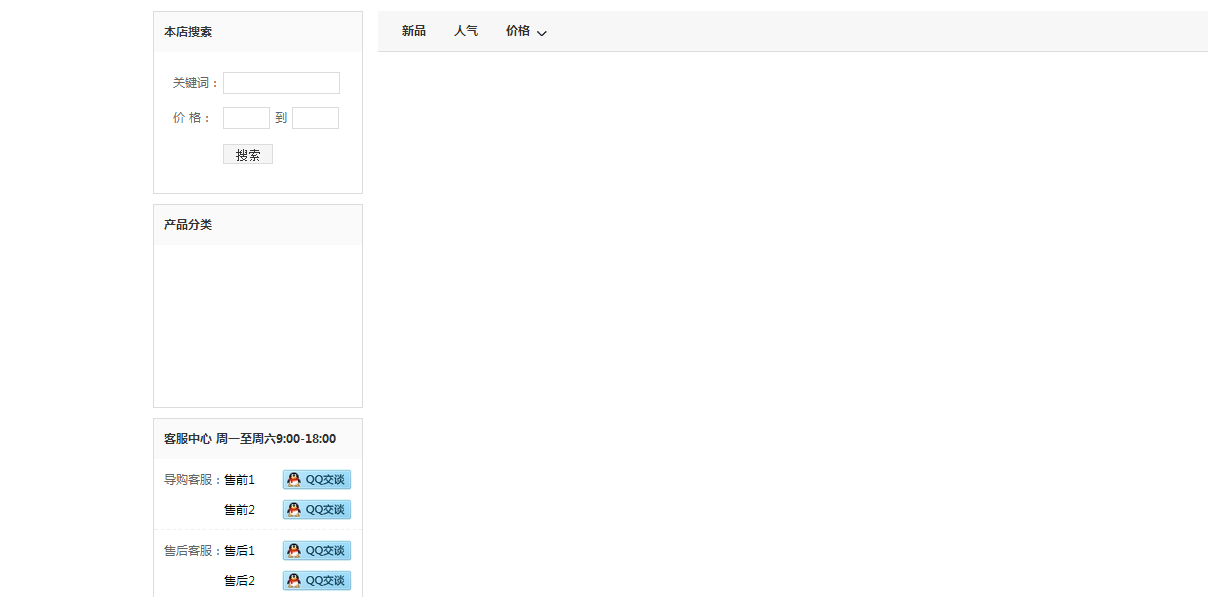The width and height of the screenshot is (1208, 597).
Task: Click the 导购客服 label
Action: (190, 480)
